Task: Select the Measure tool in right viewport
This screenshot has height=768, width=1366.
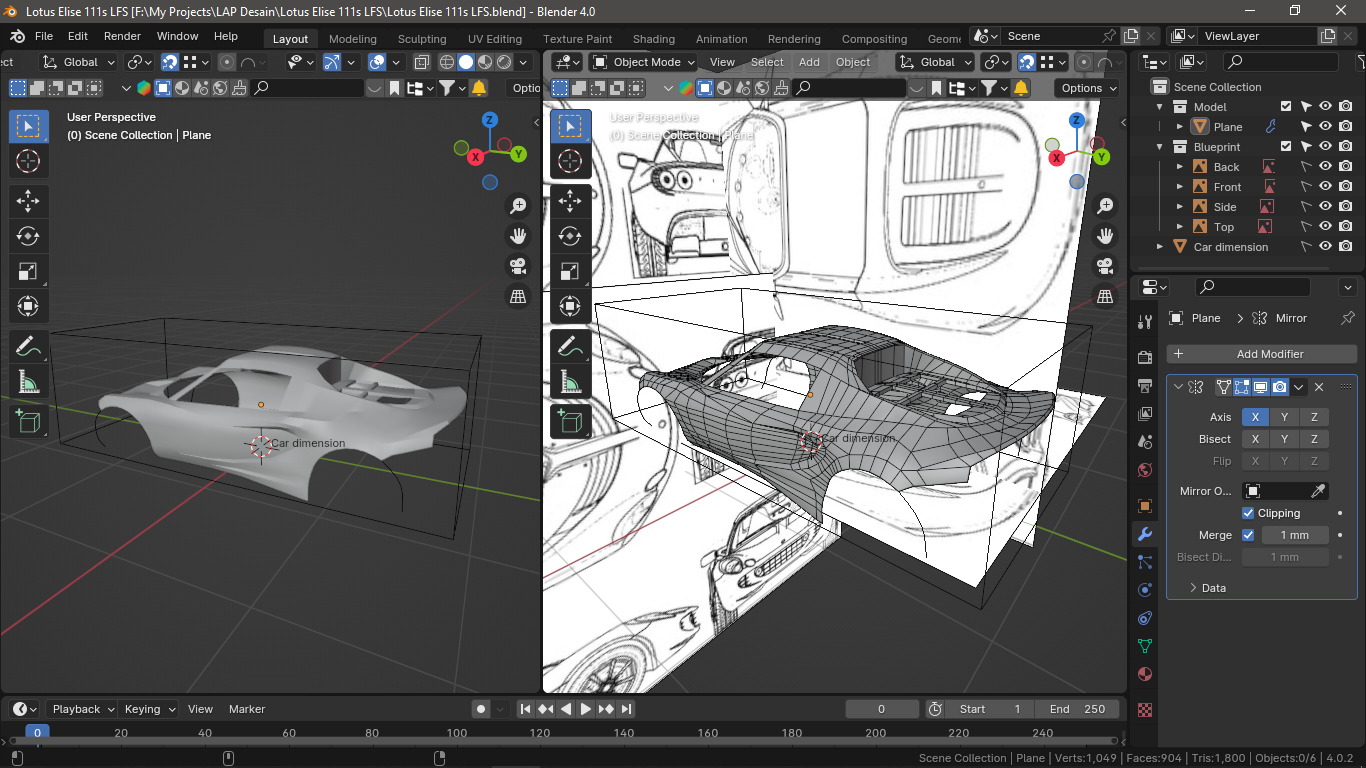Action: [570, 382]
